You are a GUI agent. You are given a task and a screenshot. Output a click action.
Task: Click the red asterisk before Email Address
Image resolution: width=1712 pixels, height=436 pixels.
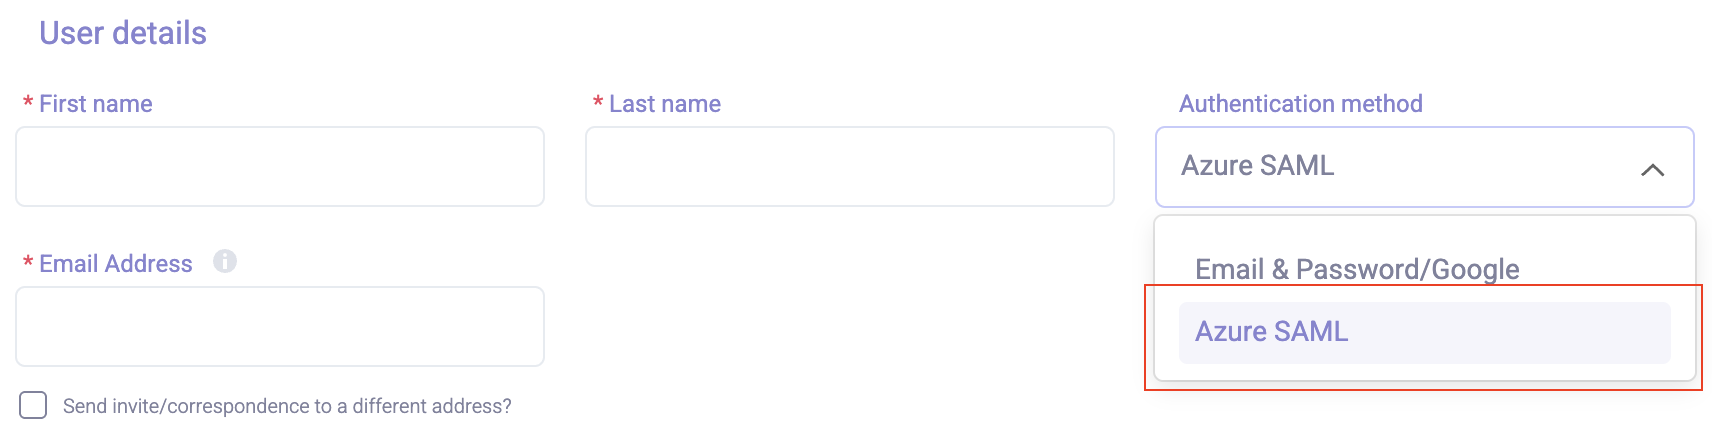28,264
